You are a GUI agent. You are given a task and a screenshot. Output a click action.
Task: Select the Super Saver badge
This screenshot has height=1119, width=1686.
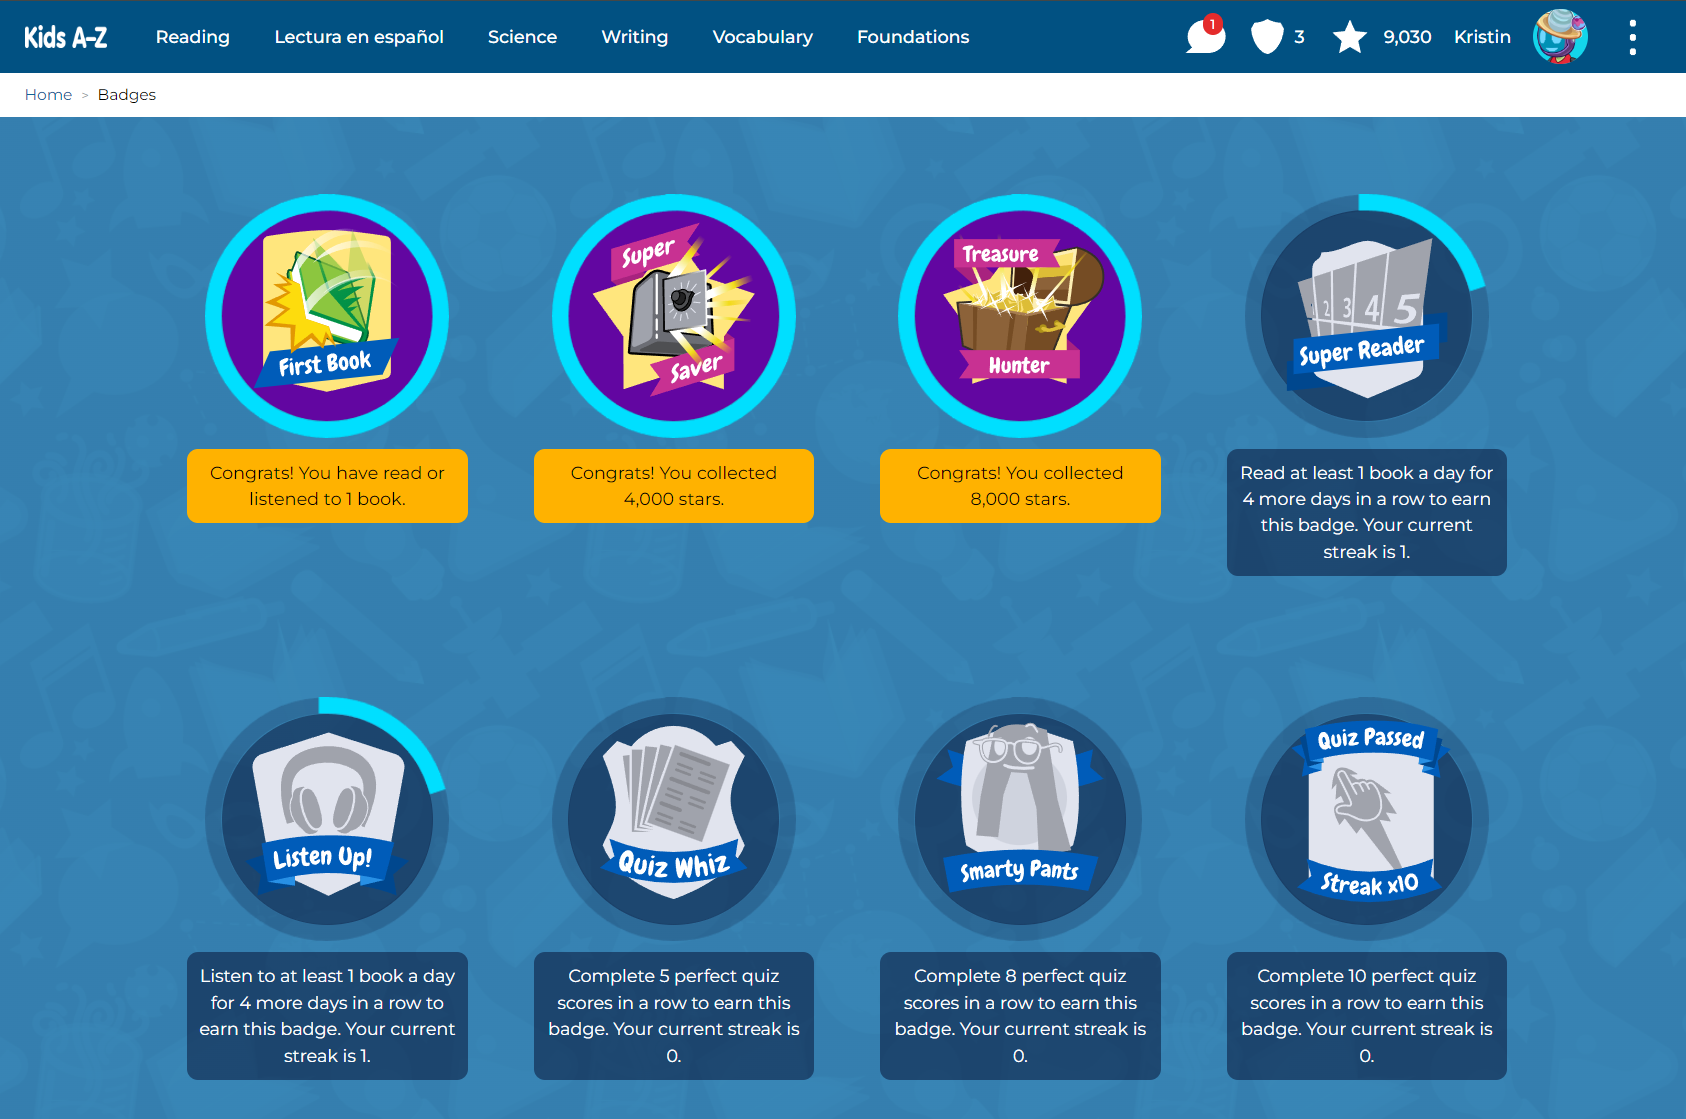pyautogui.click(x=674, y=316)
